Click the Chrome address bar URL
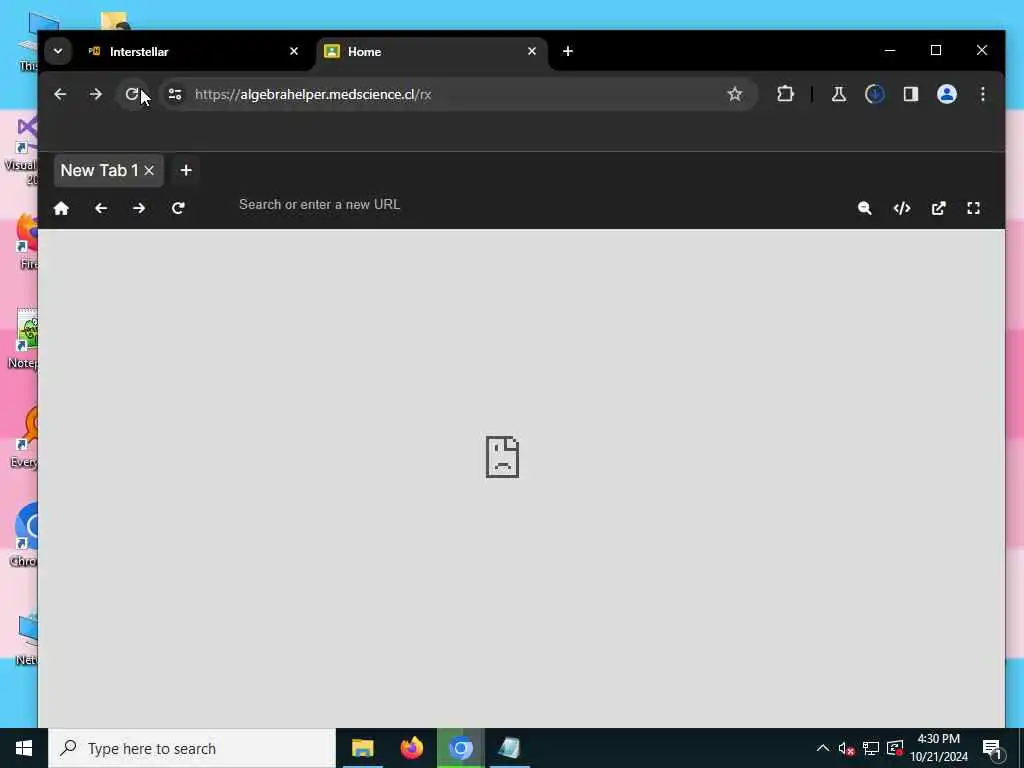The image size is (1024, 768). [x=313, y=95]
